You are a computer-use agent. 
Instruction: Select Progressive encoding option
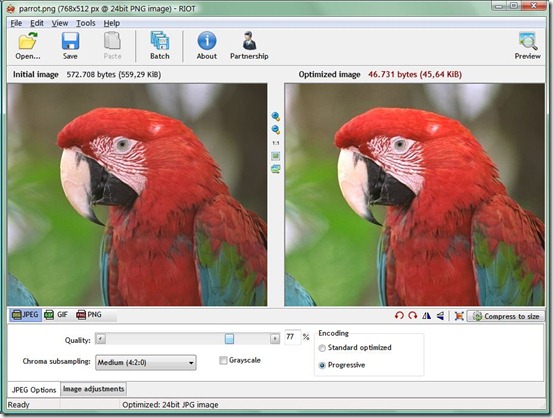coord(322,365)
